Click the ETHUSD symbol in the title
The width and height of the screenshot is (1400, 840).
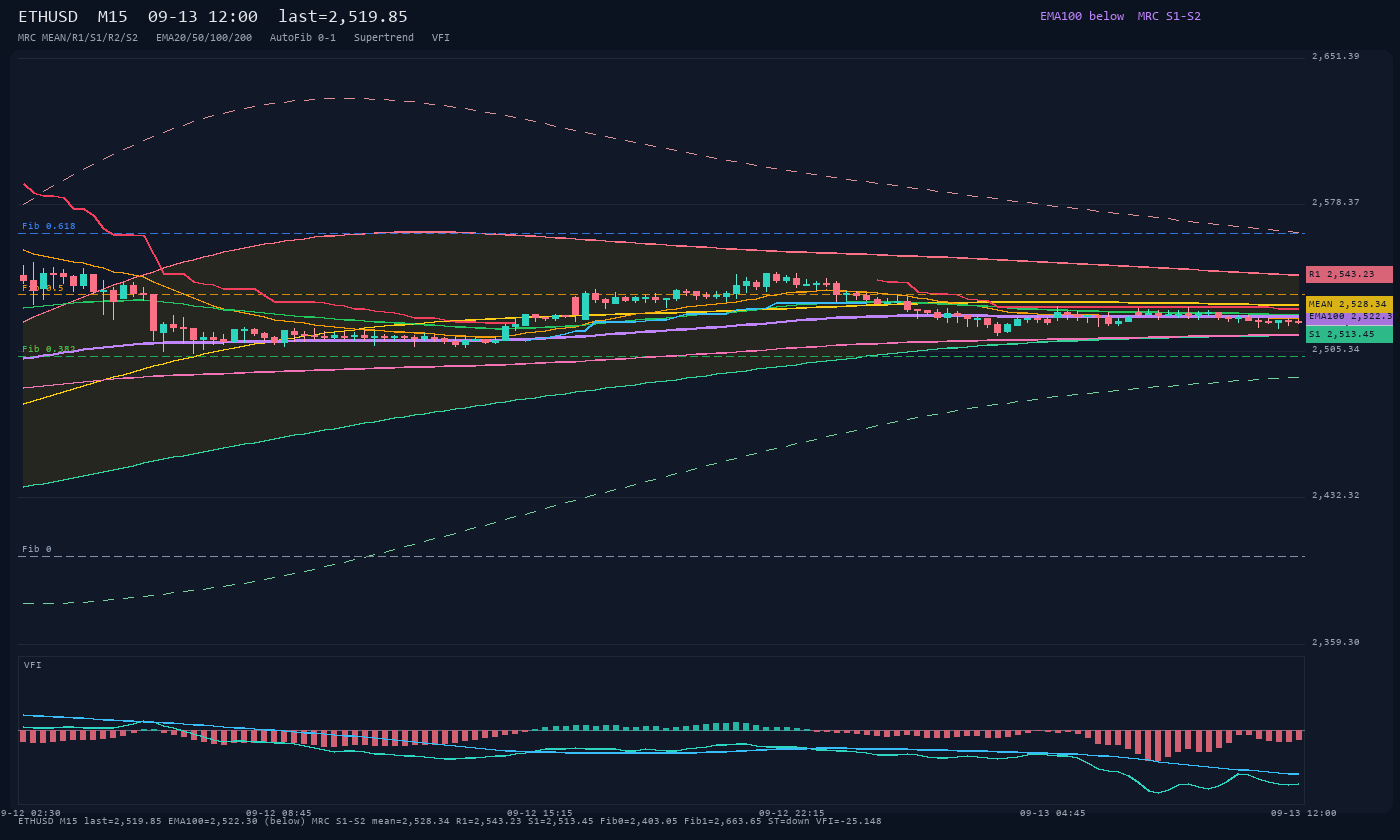click(x=48, y=17)
